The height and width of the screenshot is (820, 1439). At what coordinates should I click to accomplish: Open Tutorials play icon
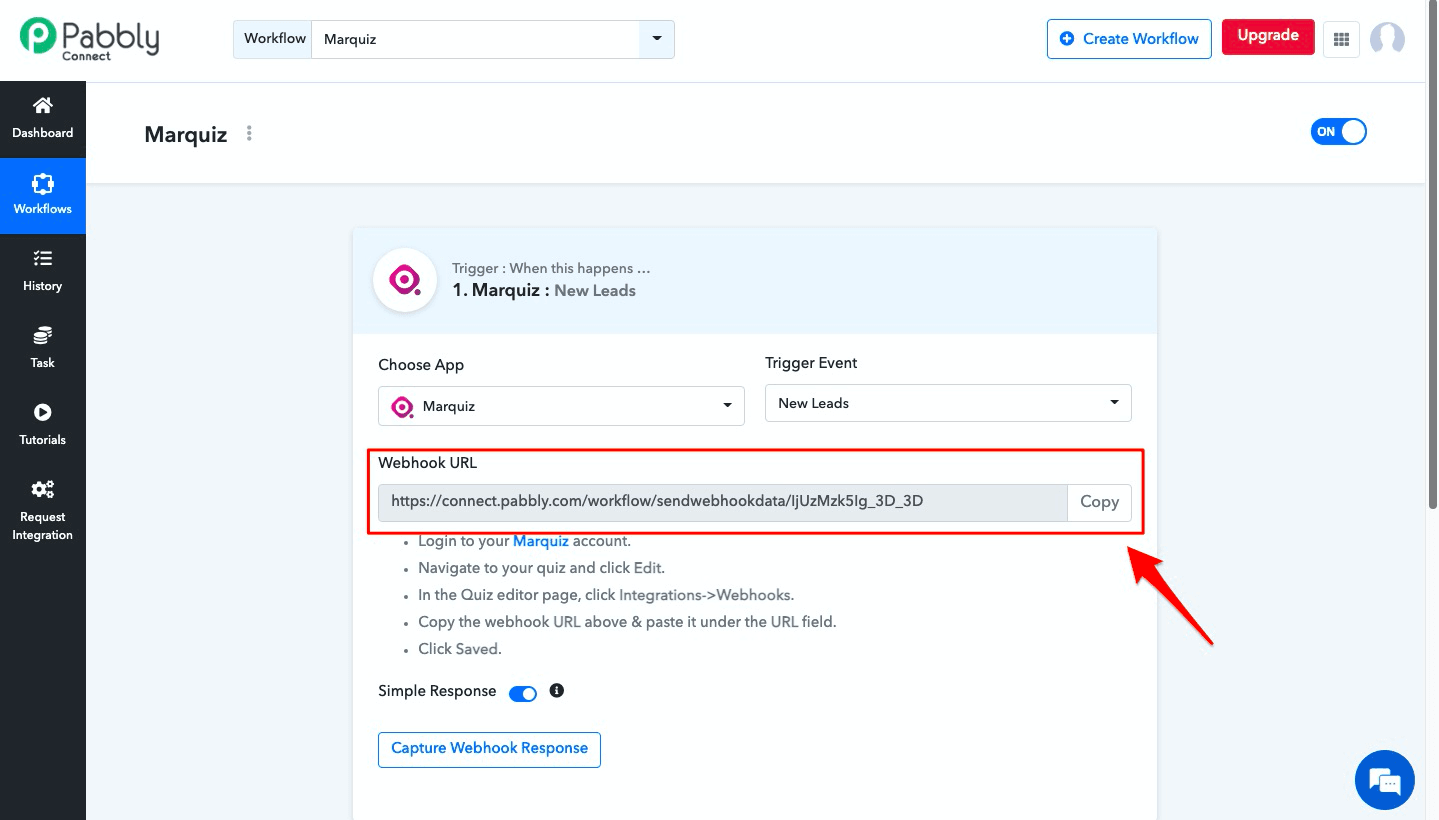(43, 412)
